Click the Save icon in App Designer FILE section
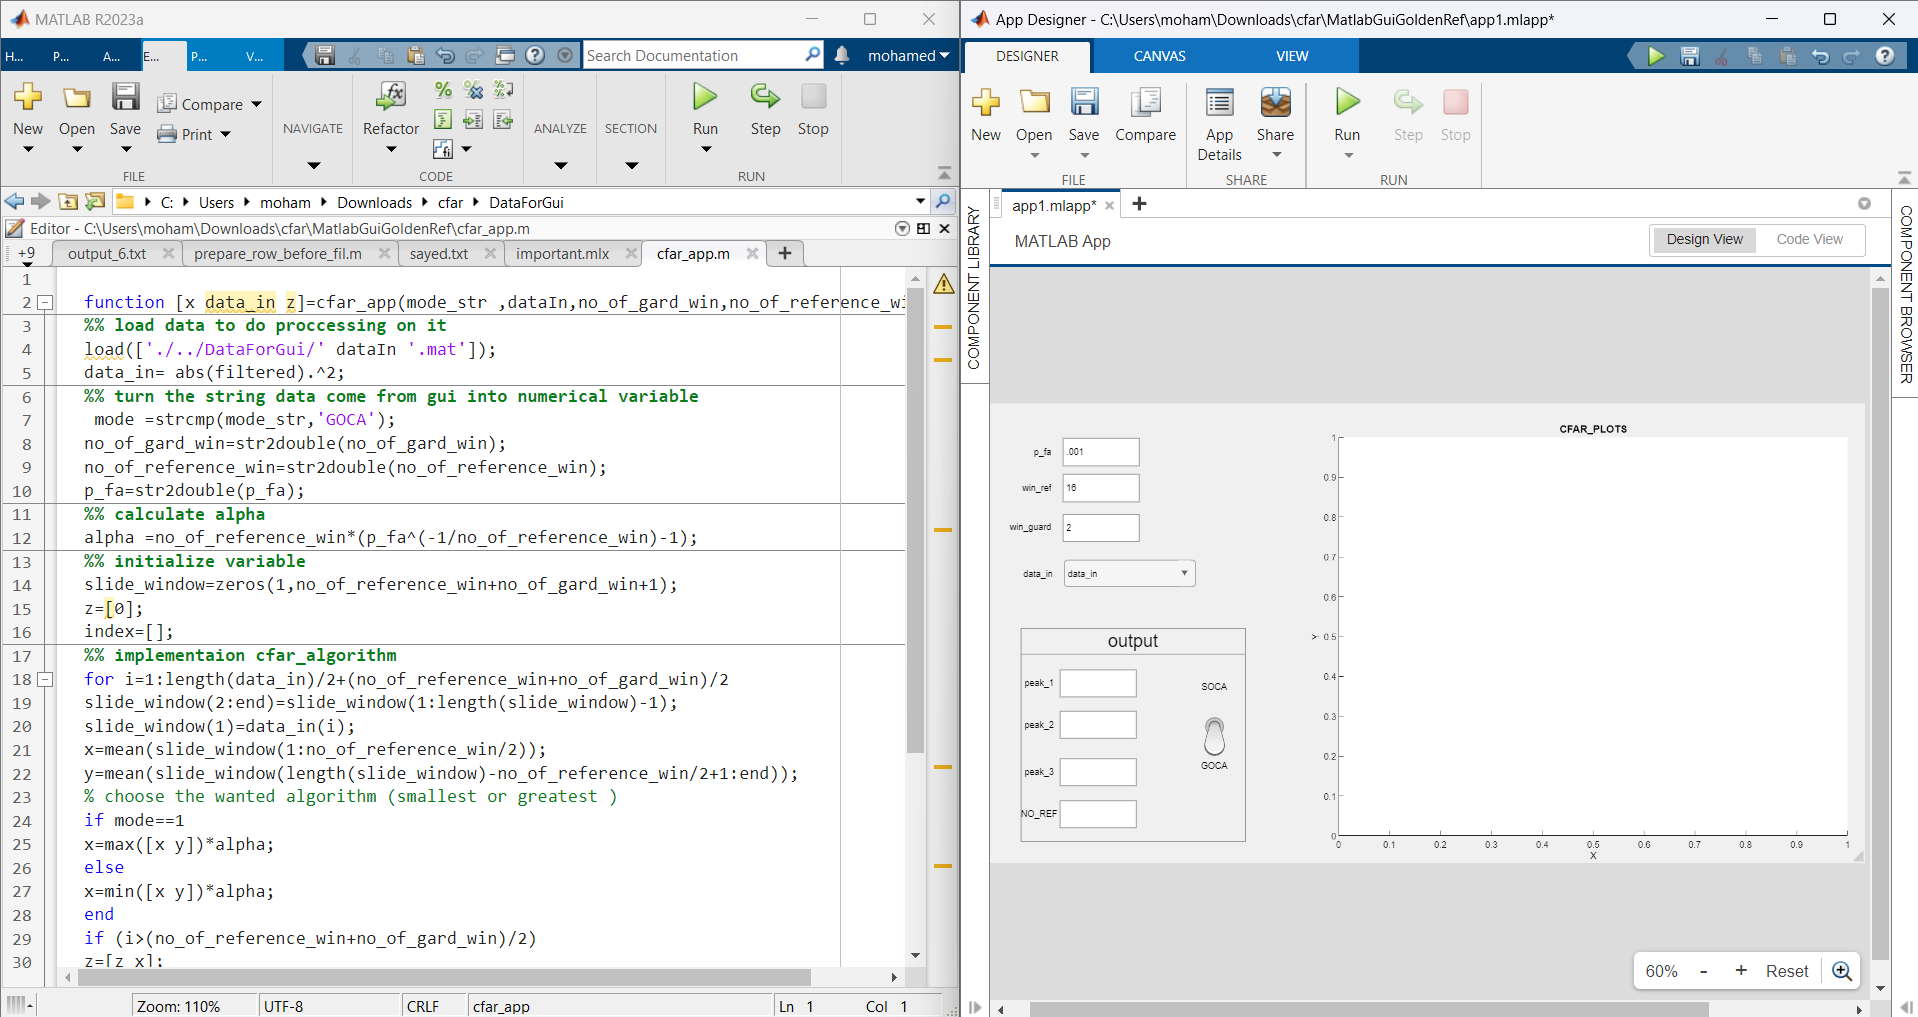 pyautogui.click(x=1084, y=103)
